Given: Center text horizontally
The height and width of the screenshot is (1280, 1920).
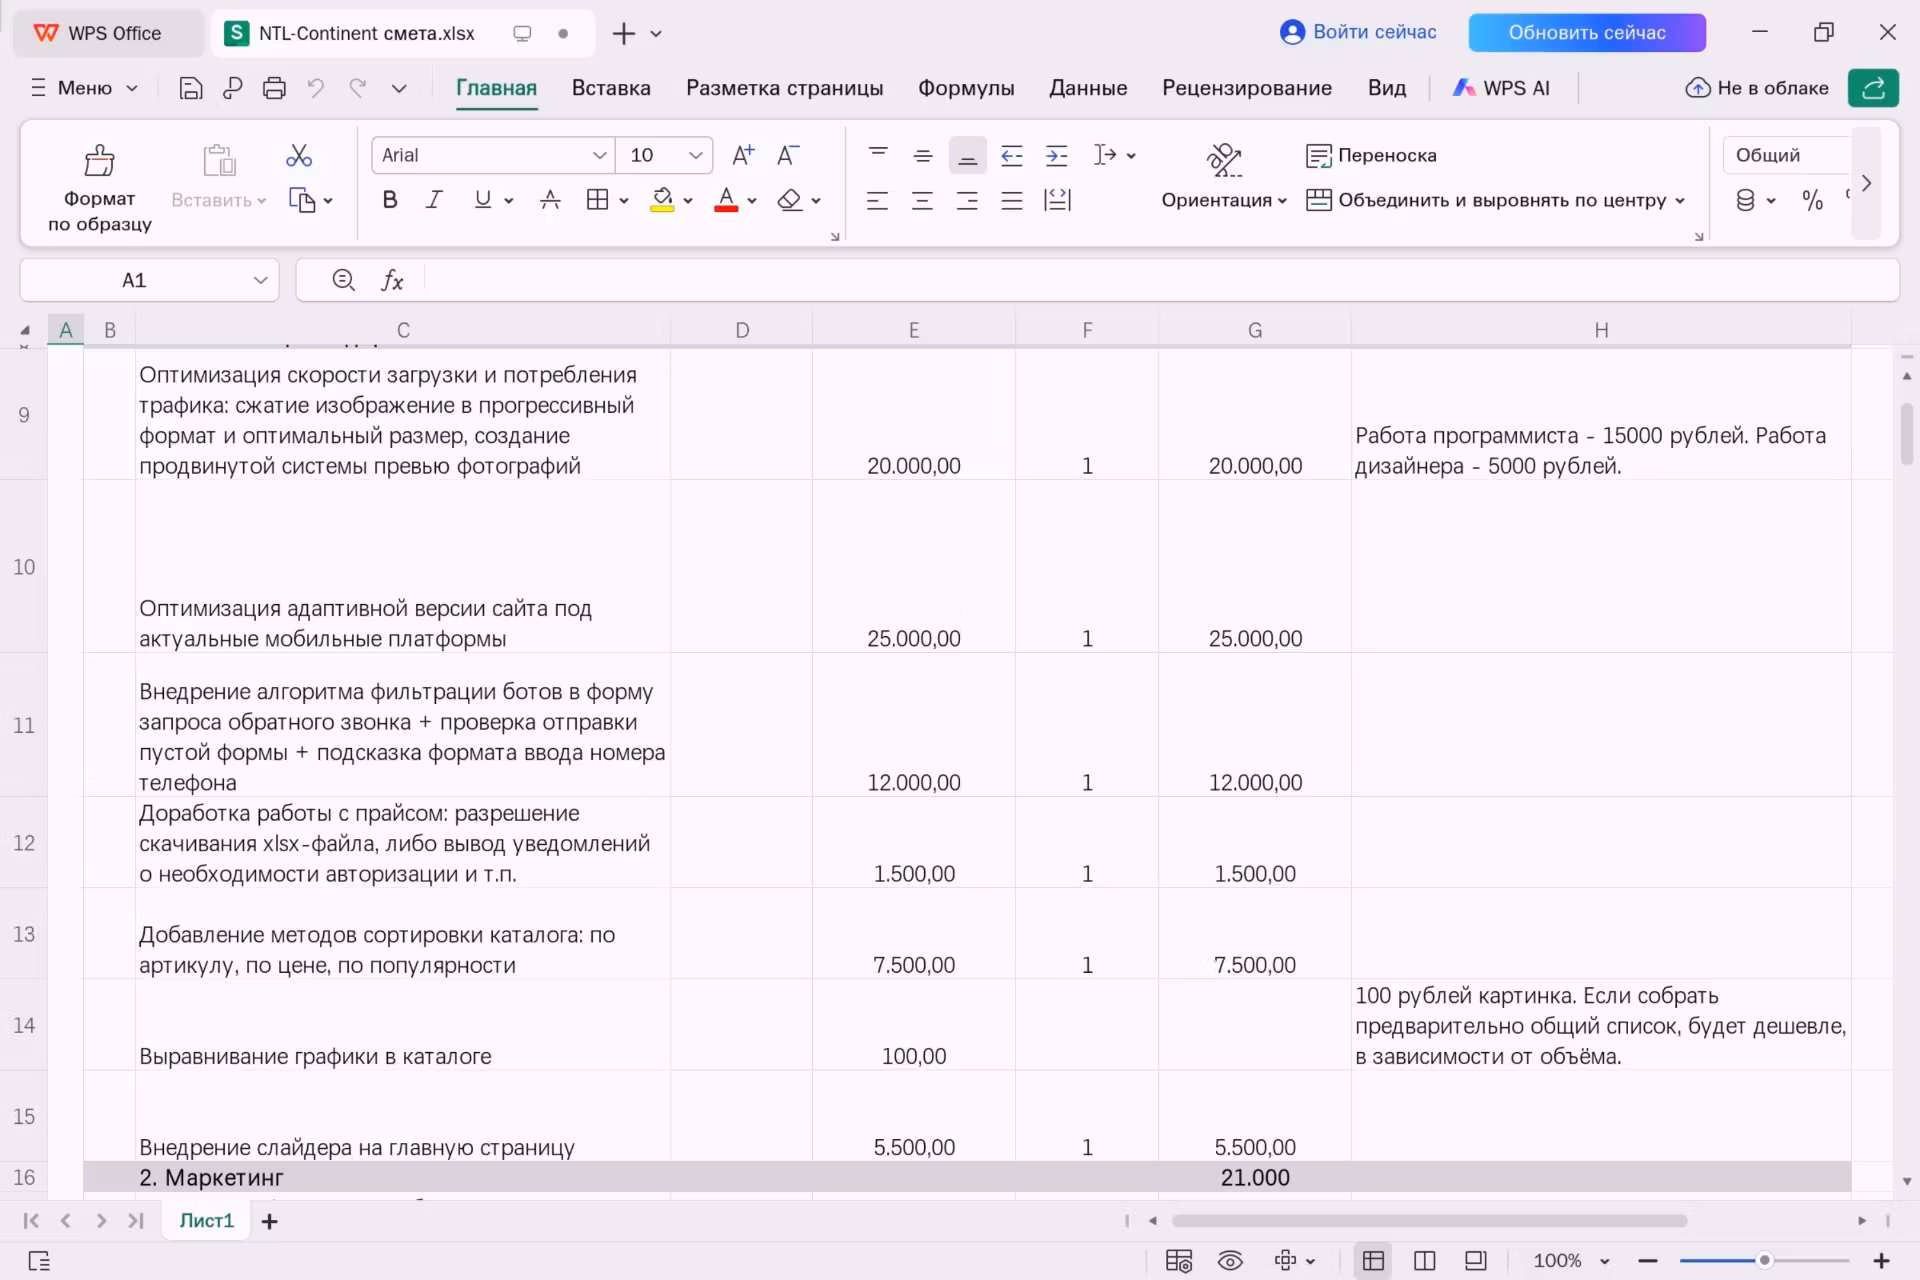Looking at the screenshot, I should (922, 200).
